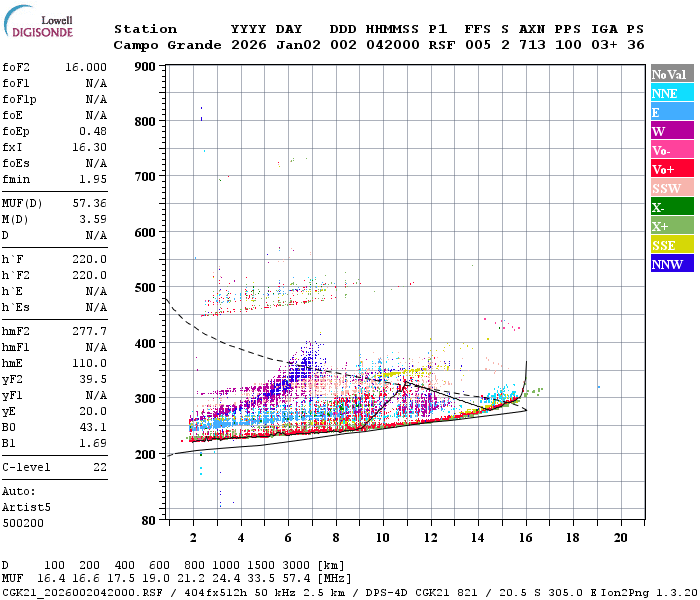This screenshot has height=600, width=700.
Task: Choose the Vo+ red legend swatch
Action: 672,169
